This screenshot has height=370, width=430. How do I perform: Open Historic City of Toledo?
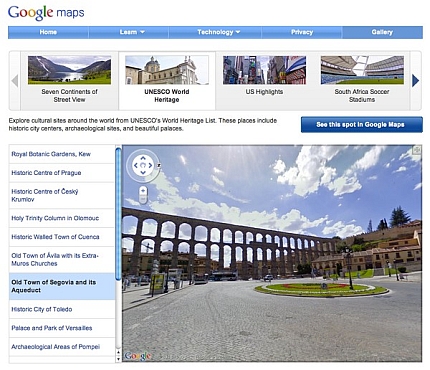(x=62, y=309)
